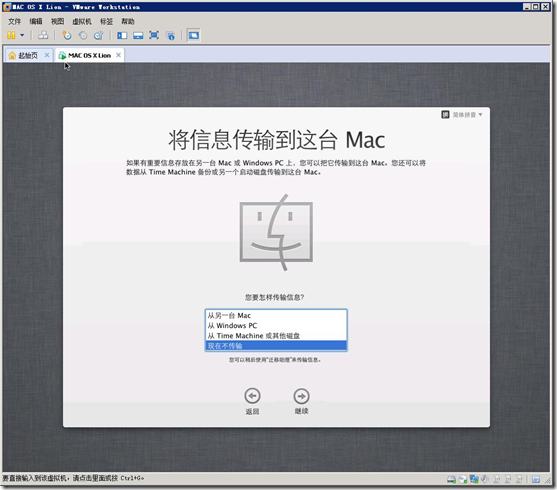Open the 简体拼音 input method dropdown
Viewport: 557px width, 490px height.
pyautogui.click(x=462, y=115)
